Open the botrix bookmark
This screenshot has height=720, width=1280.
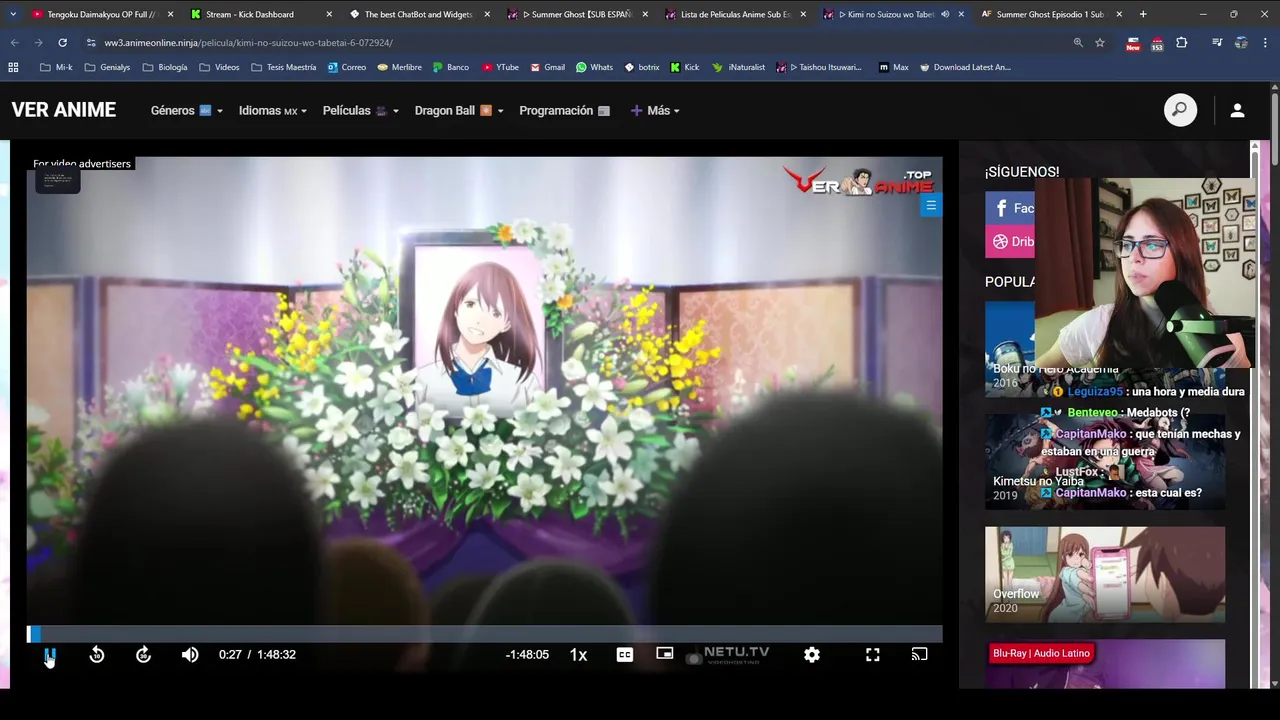[x=642, y=67]
